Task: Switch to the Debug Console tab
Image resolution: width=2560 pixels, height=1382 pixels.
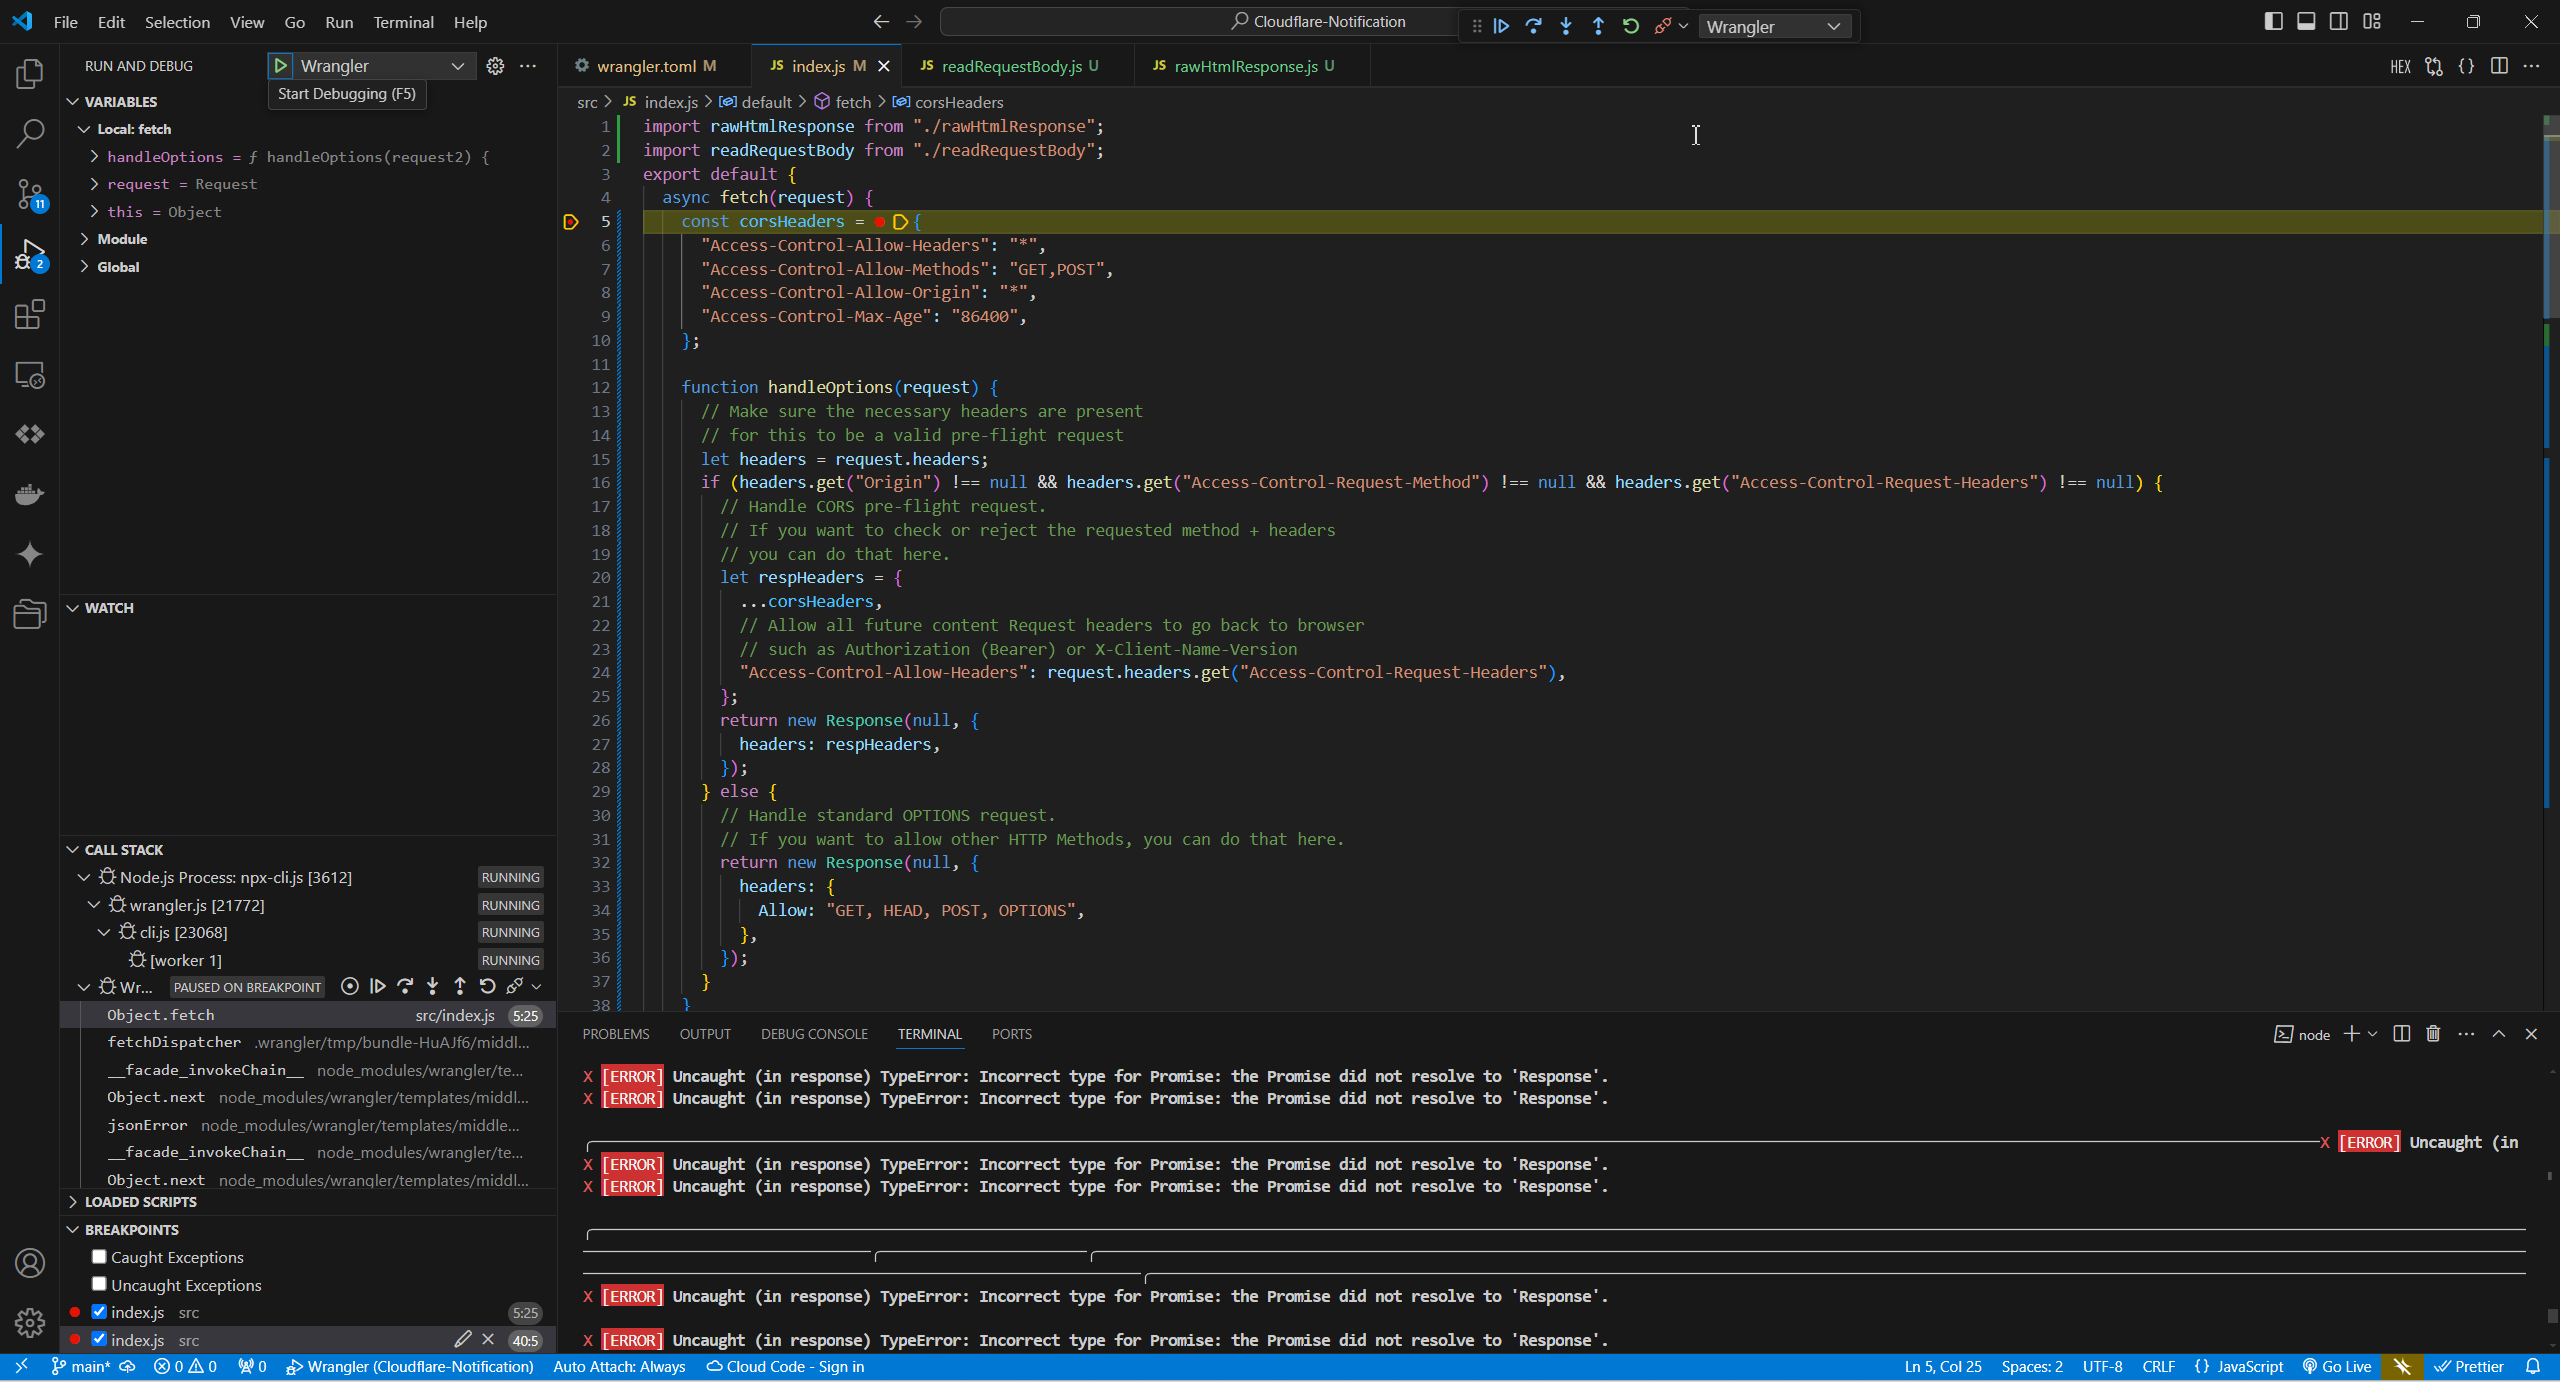Action: [813, 1034]
